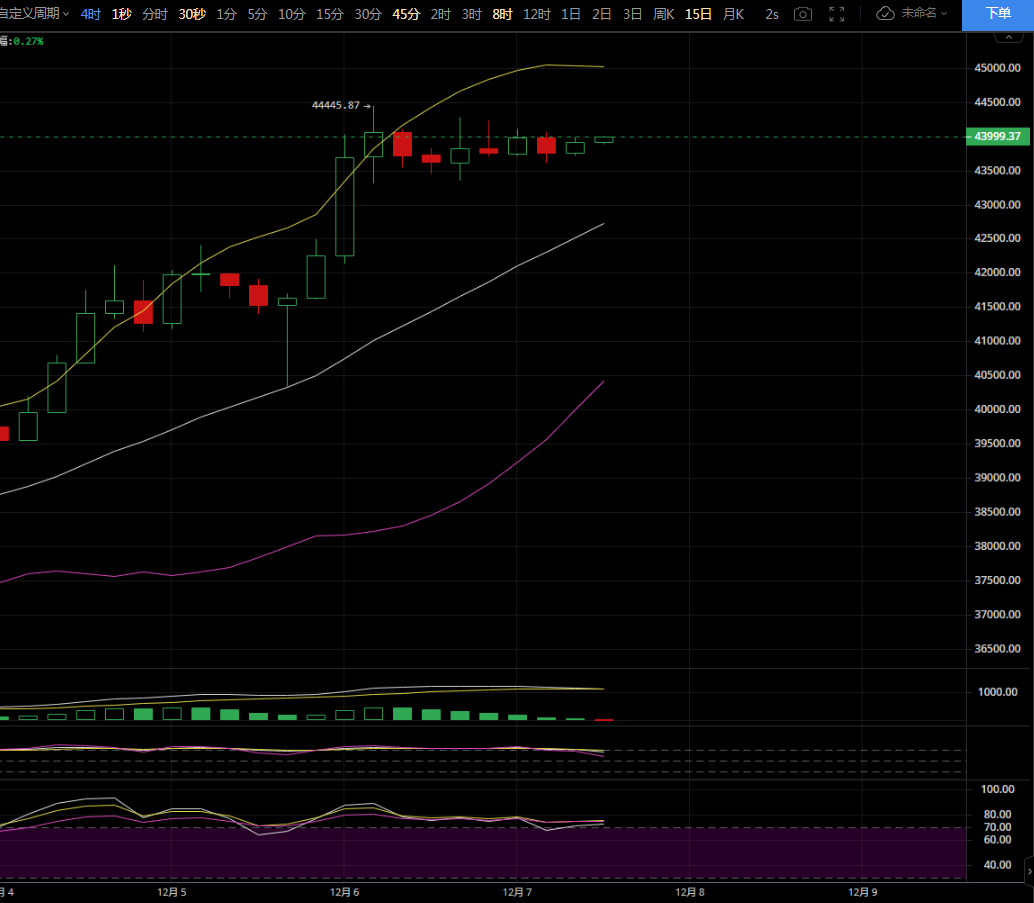Switch chart to 15分 interval

(x=329, y=14)
